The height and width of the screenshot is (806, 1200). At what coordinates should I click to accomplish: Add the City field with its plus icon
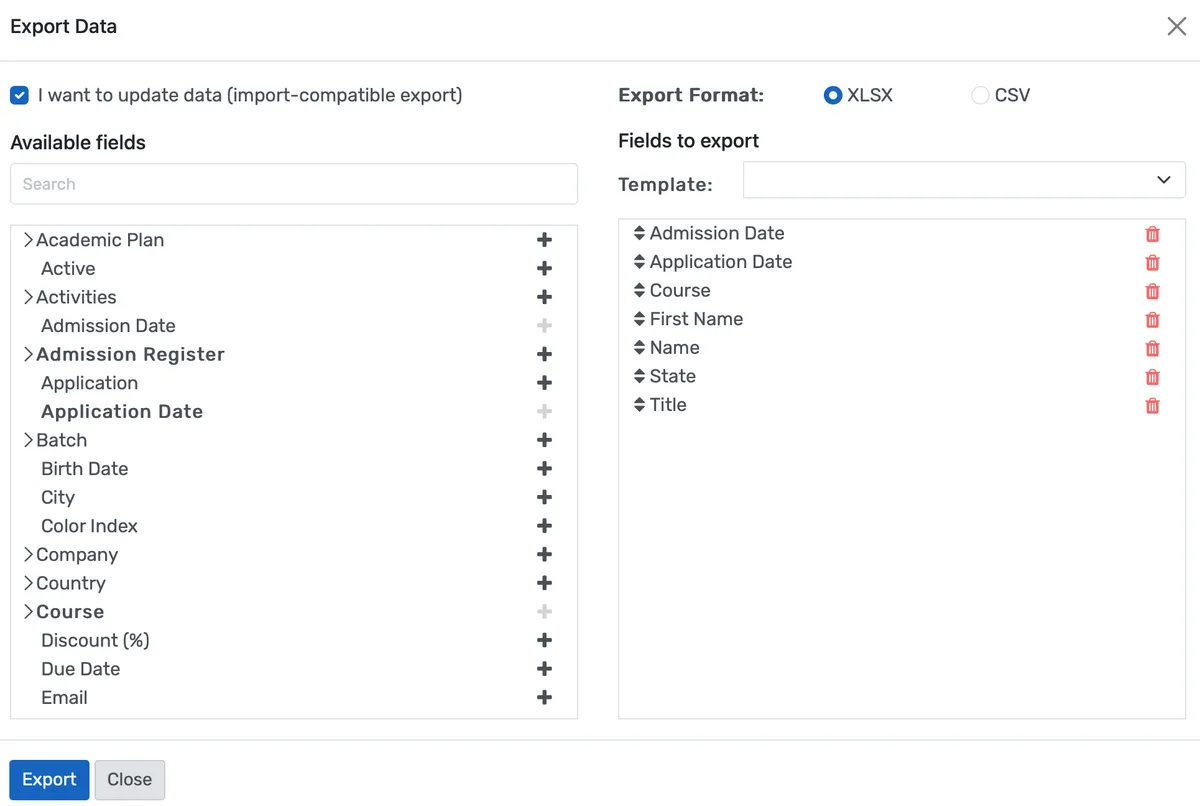(x=544, y=497)
